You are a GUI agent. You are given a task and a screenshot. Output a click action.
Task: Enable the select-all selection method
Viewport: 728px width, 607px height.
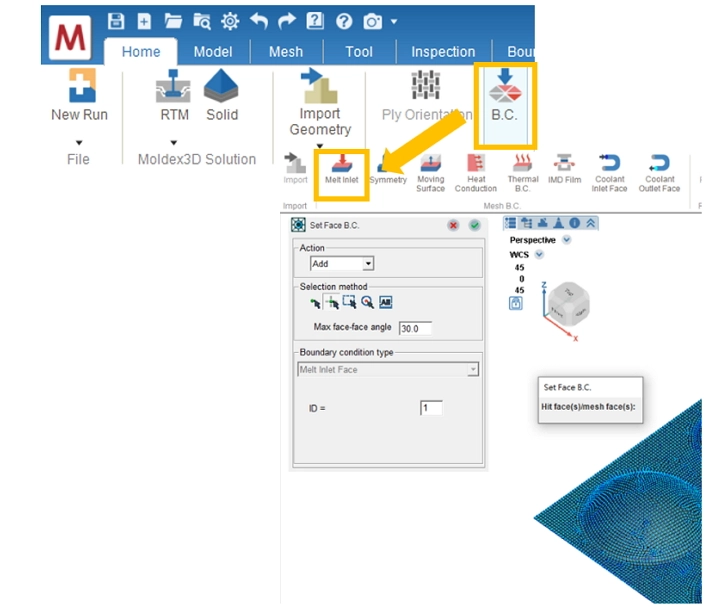click(x=386, y=303)
